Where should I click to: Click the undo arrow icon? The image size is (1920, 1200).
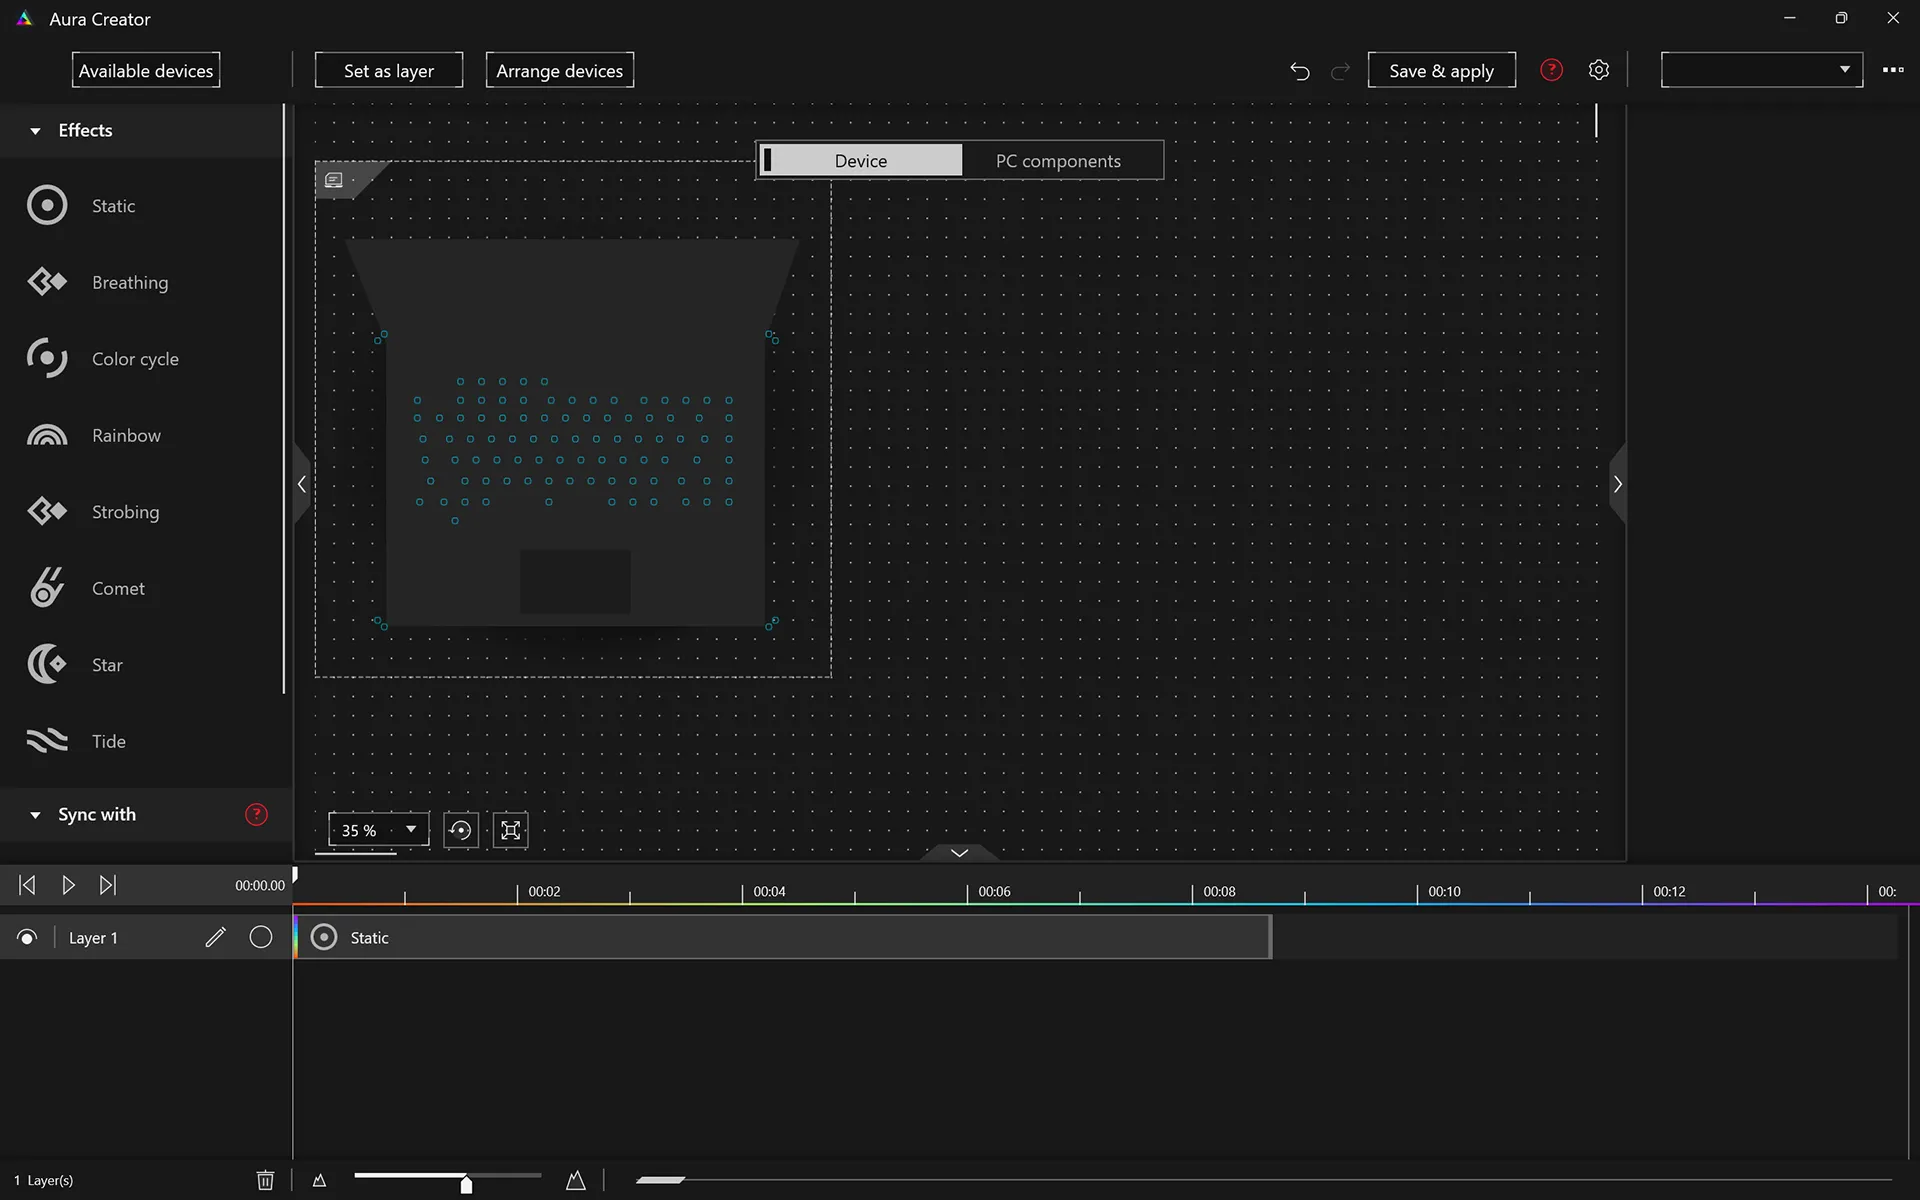1299,71
